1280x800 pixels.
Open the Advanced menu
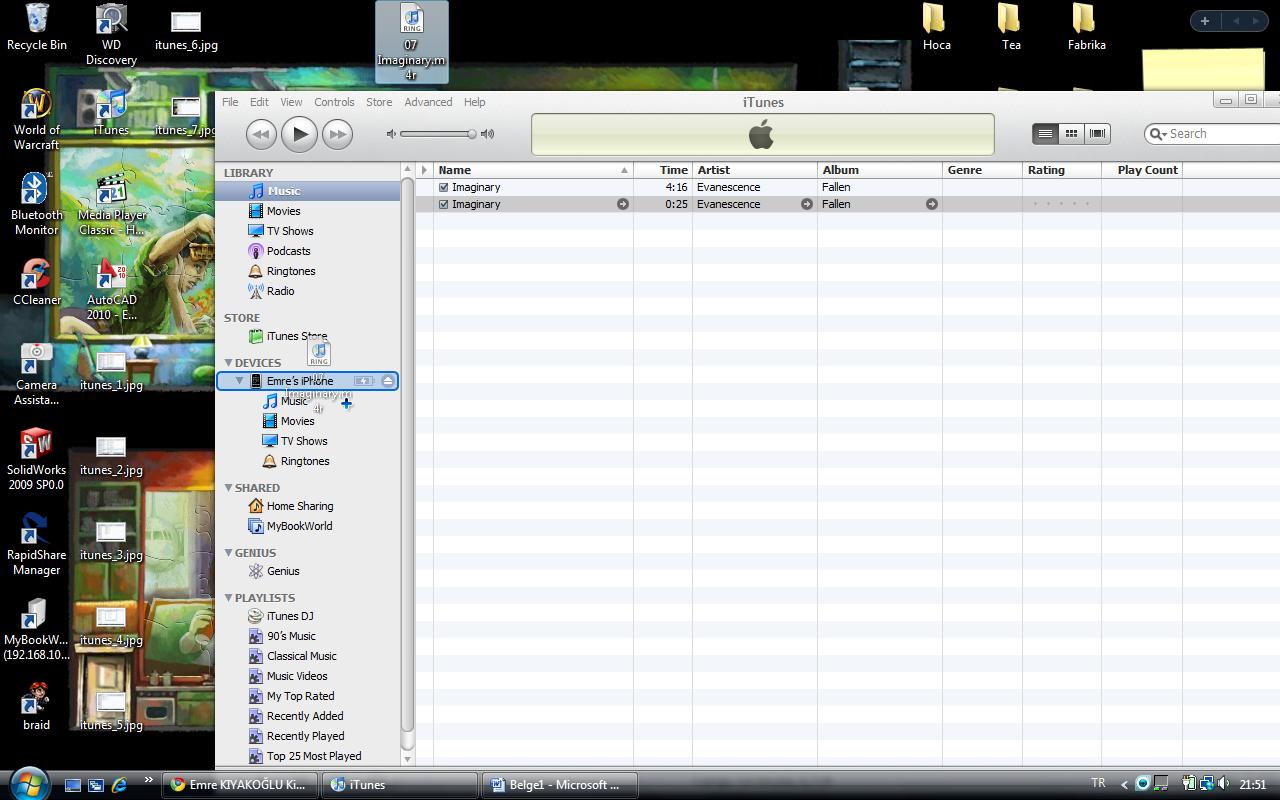[x=428, y=102]
